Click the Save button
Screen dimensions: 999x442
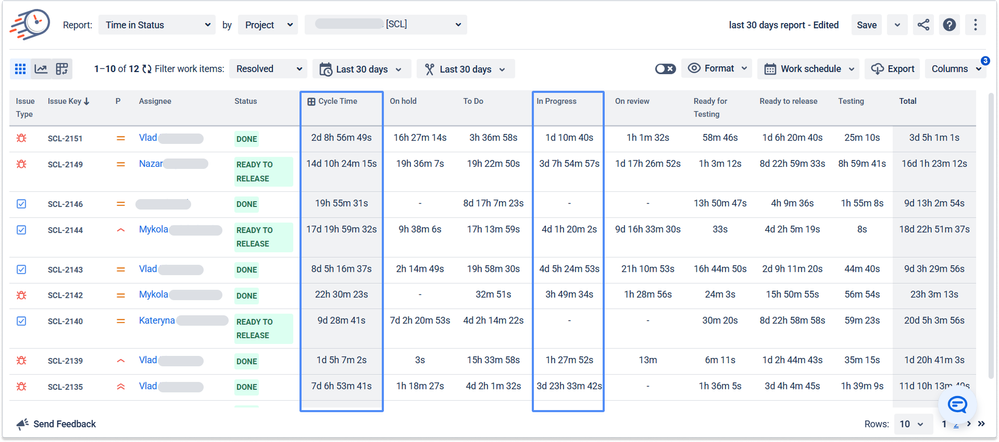coord(866,25)
